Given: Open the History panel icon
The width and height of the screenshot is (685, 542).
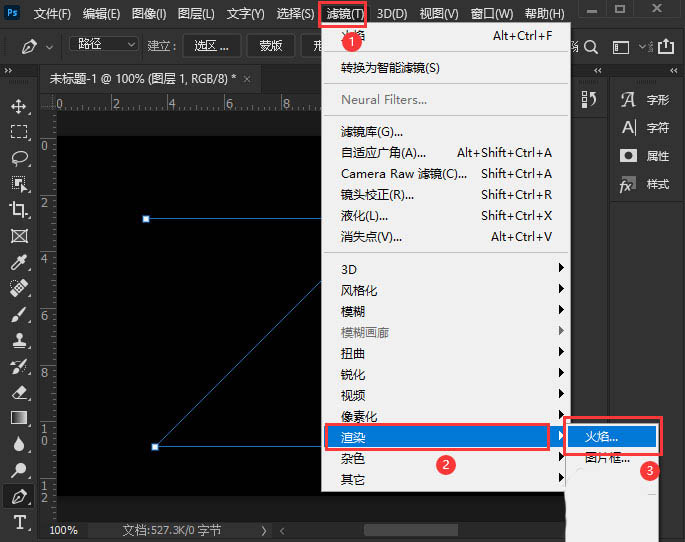Looking at the screenshot, I should tap(588, 100).
